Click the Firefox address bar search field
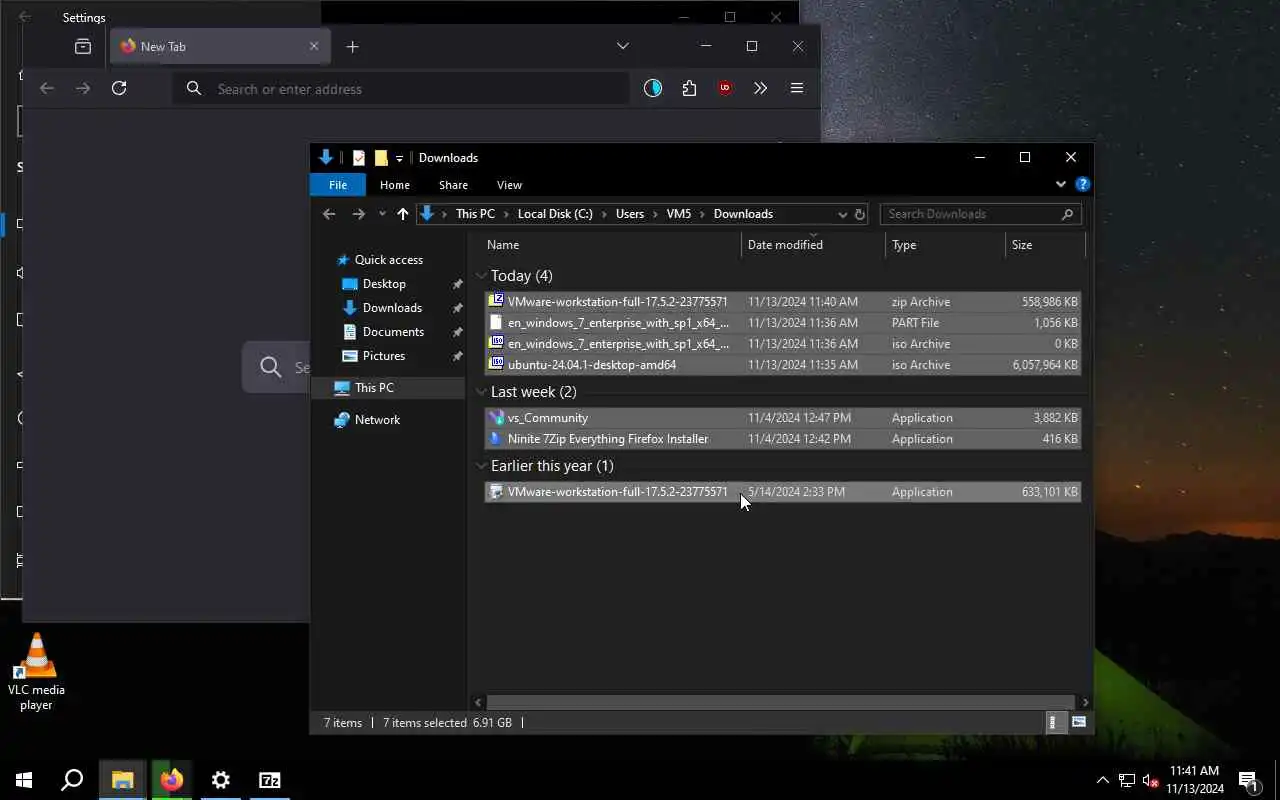 (x=401, y=89)
